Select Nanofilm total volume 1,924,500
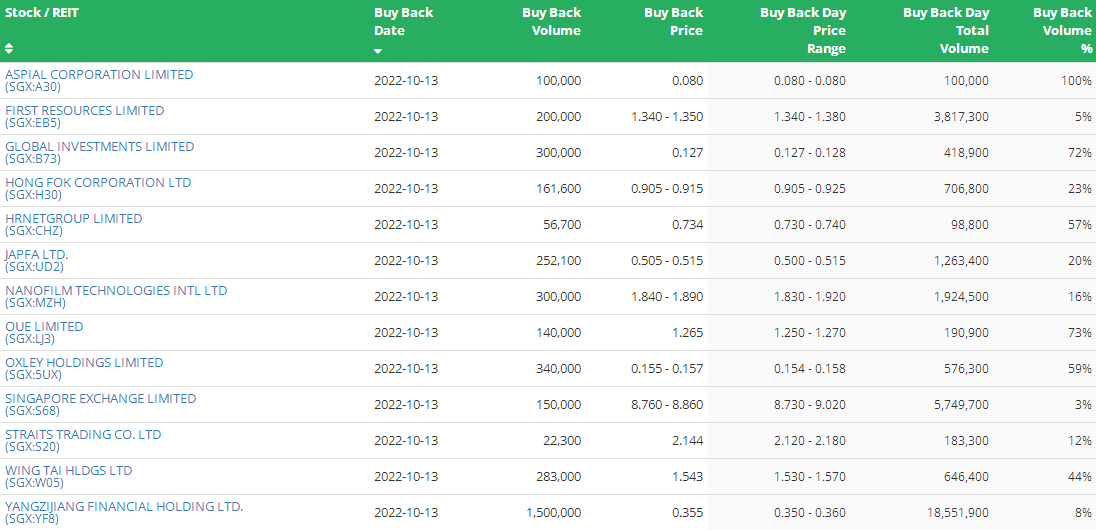 961,296
